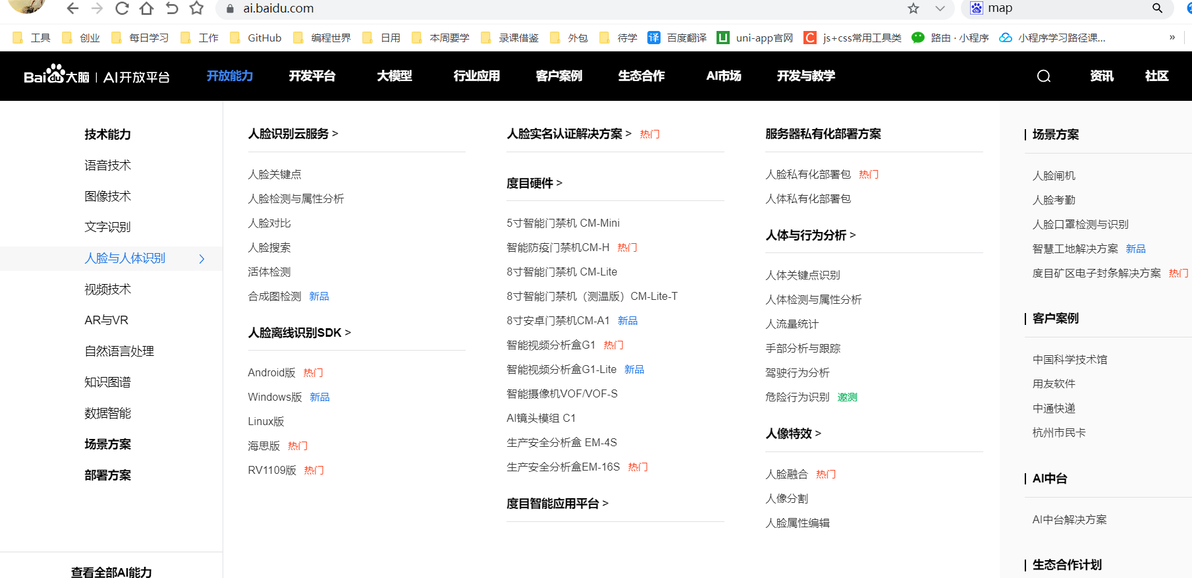Screen dimensions: 1192x578
Task: Open the 智能视频分析盒G1 link
Action: click(551, 345)
